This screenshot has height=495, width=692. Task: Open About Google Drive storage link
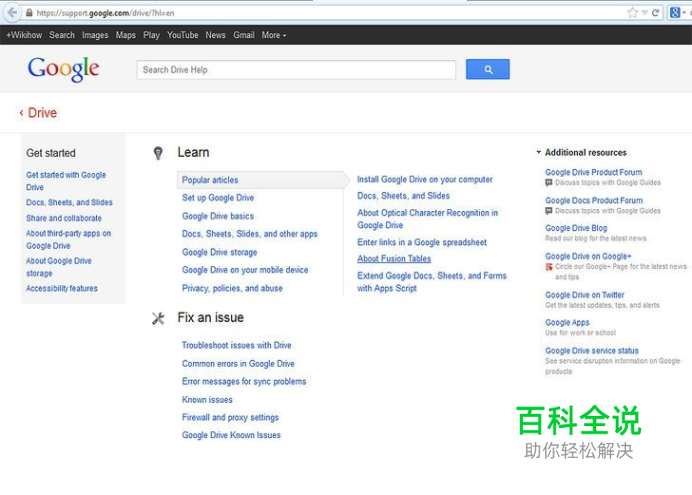58,267
